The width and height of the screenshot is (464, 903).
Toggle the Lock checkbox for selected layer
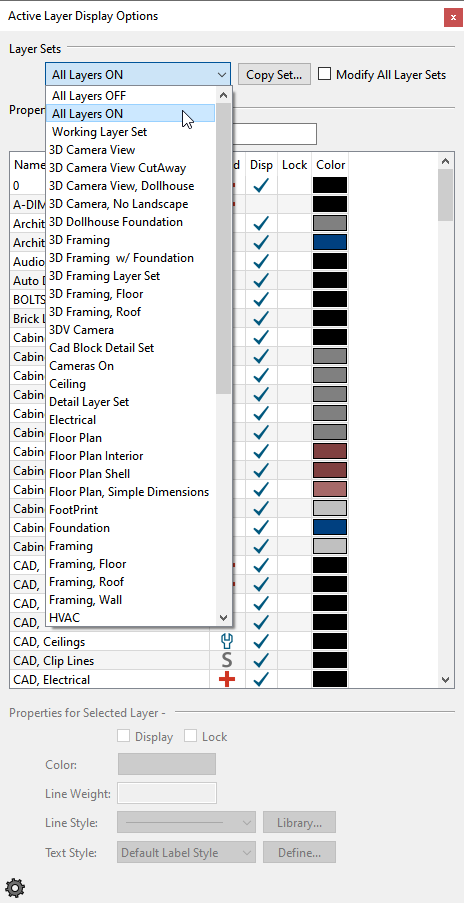(x=191, y=736)
